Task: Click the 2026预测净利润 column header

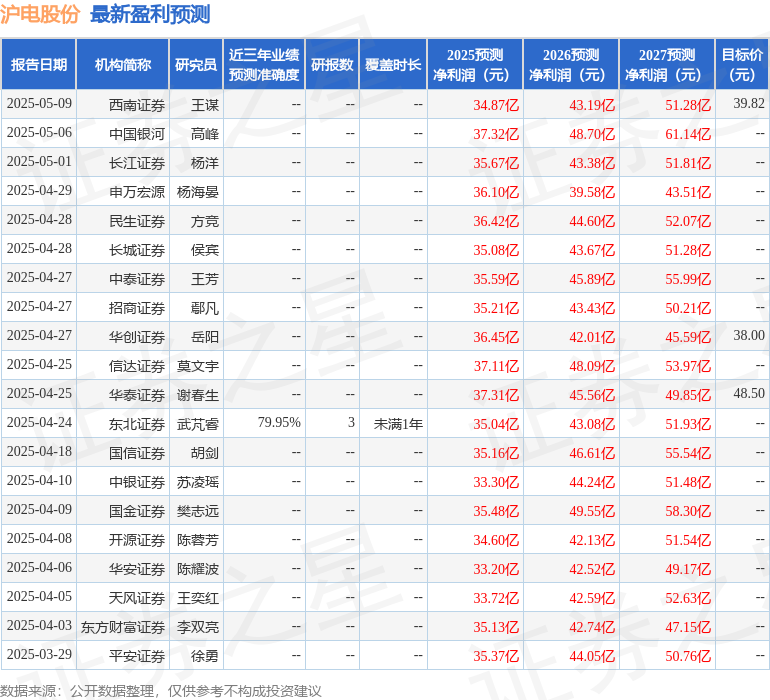Action: tap(571, 64)
